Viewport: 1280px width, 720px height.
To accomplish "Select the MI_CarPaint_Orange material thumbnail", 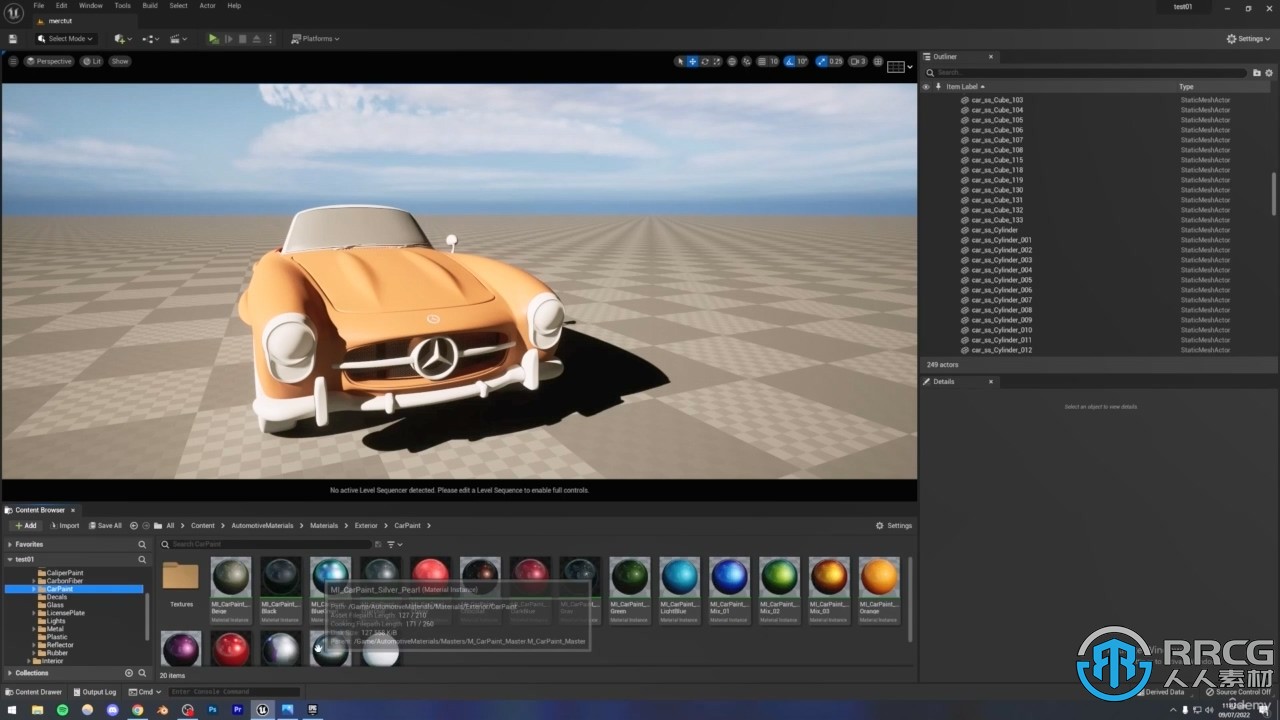I will click(x=879, y=590).
